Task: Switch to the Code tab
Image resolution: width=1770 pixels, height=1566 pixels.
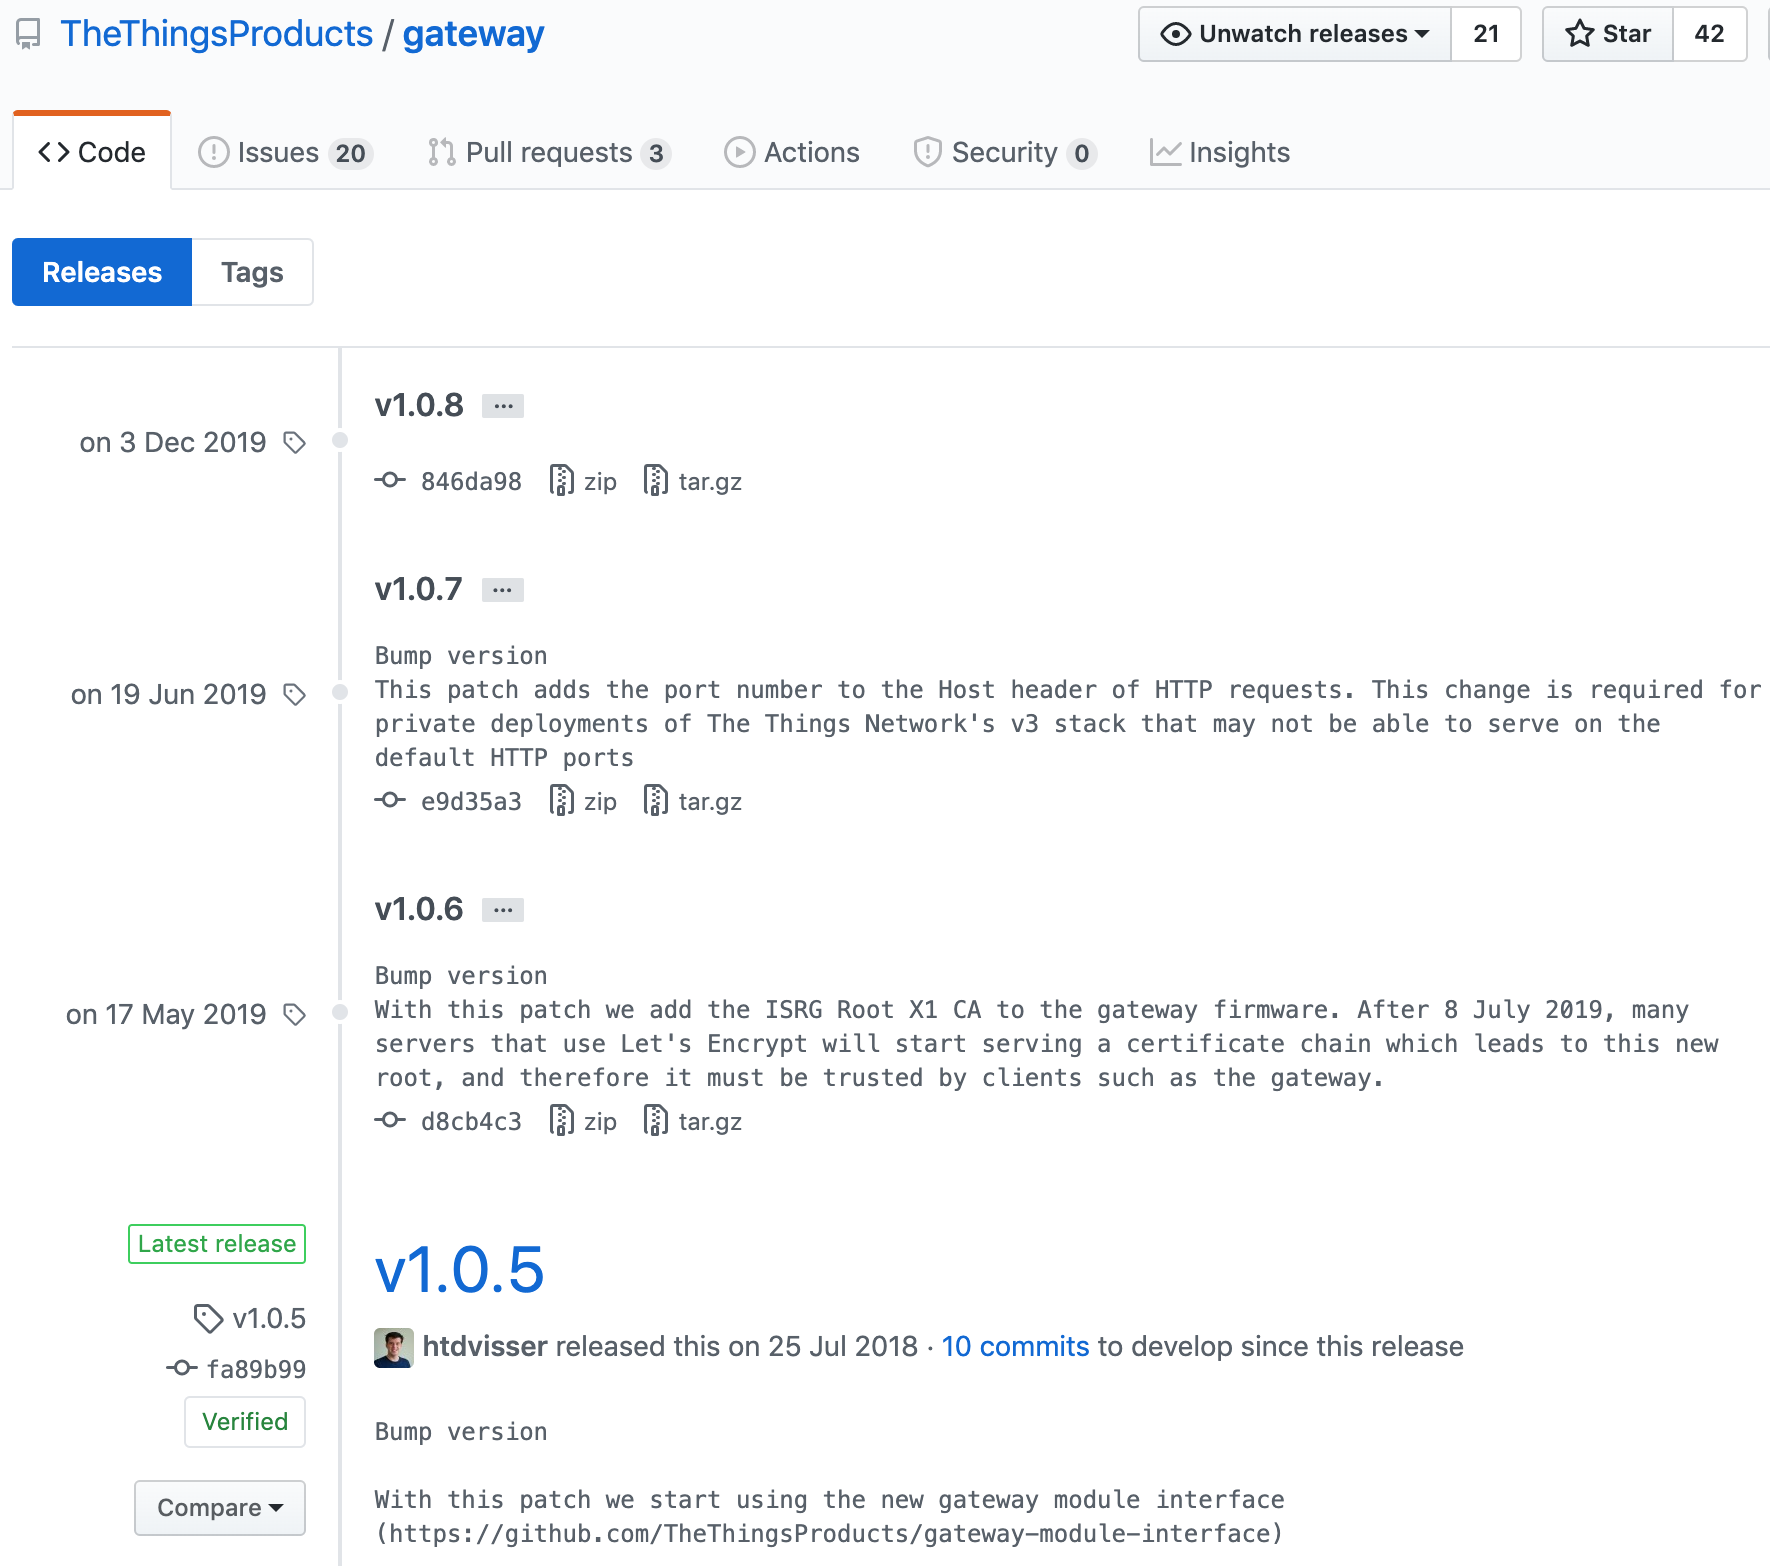Action: (92, 152)
